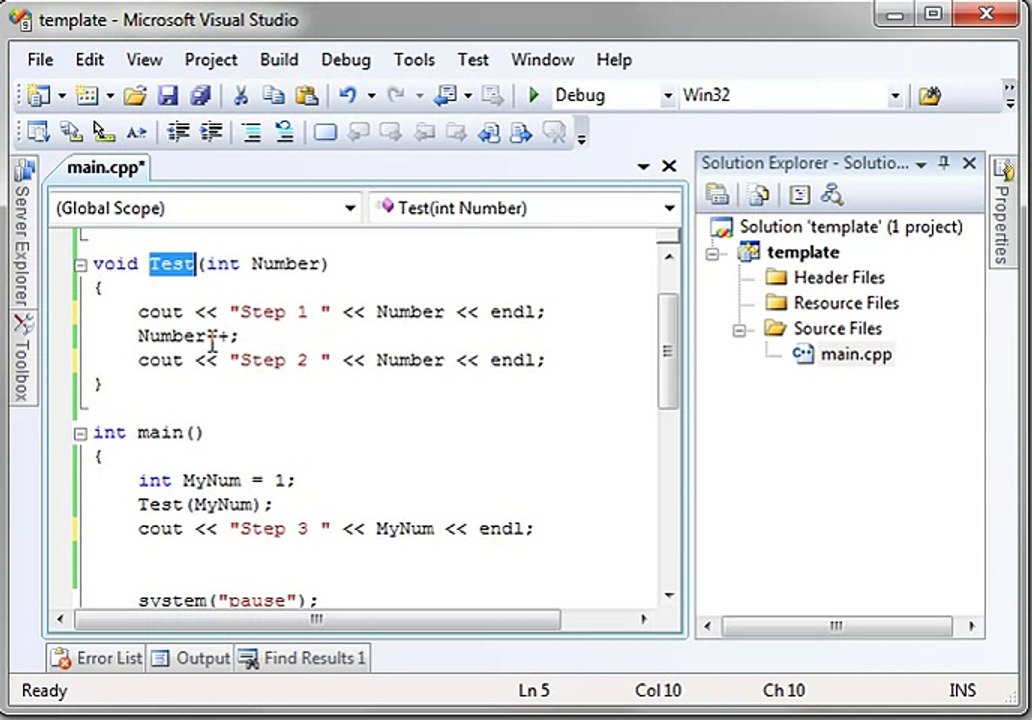
Task: Open the Solution Explorer window position dropdown
Action: coord(921,164)
